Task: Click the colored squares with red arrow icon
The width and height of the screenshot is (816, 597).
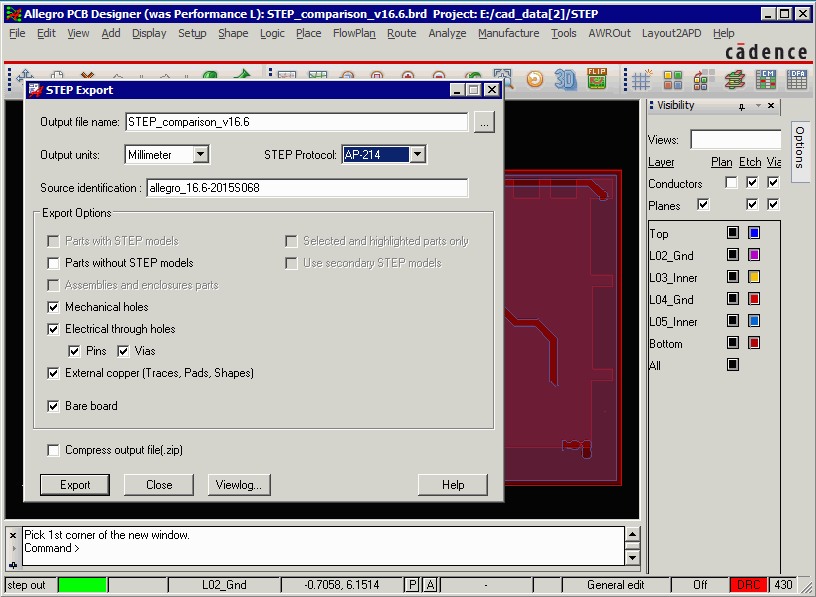Action: point(704,80)
